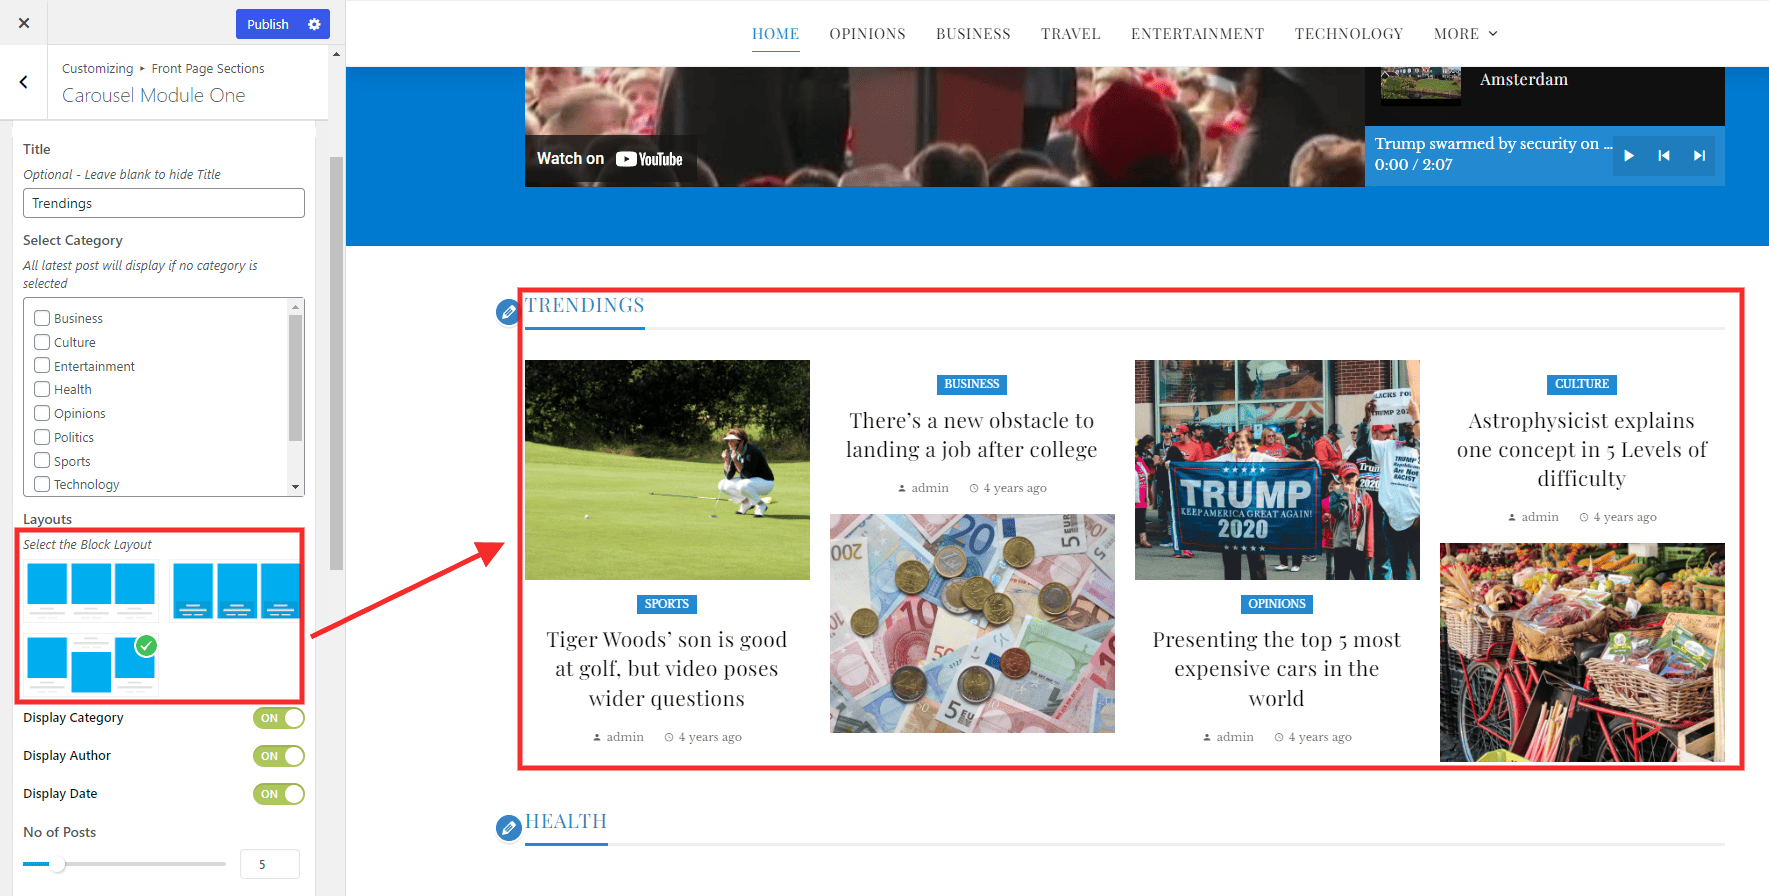Open the OPINIONS category badge on post
The image size is (1769, 896).
click(x=1277, y=604)
